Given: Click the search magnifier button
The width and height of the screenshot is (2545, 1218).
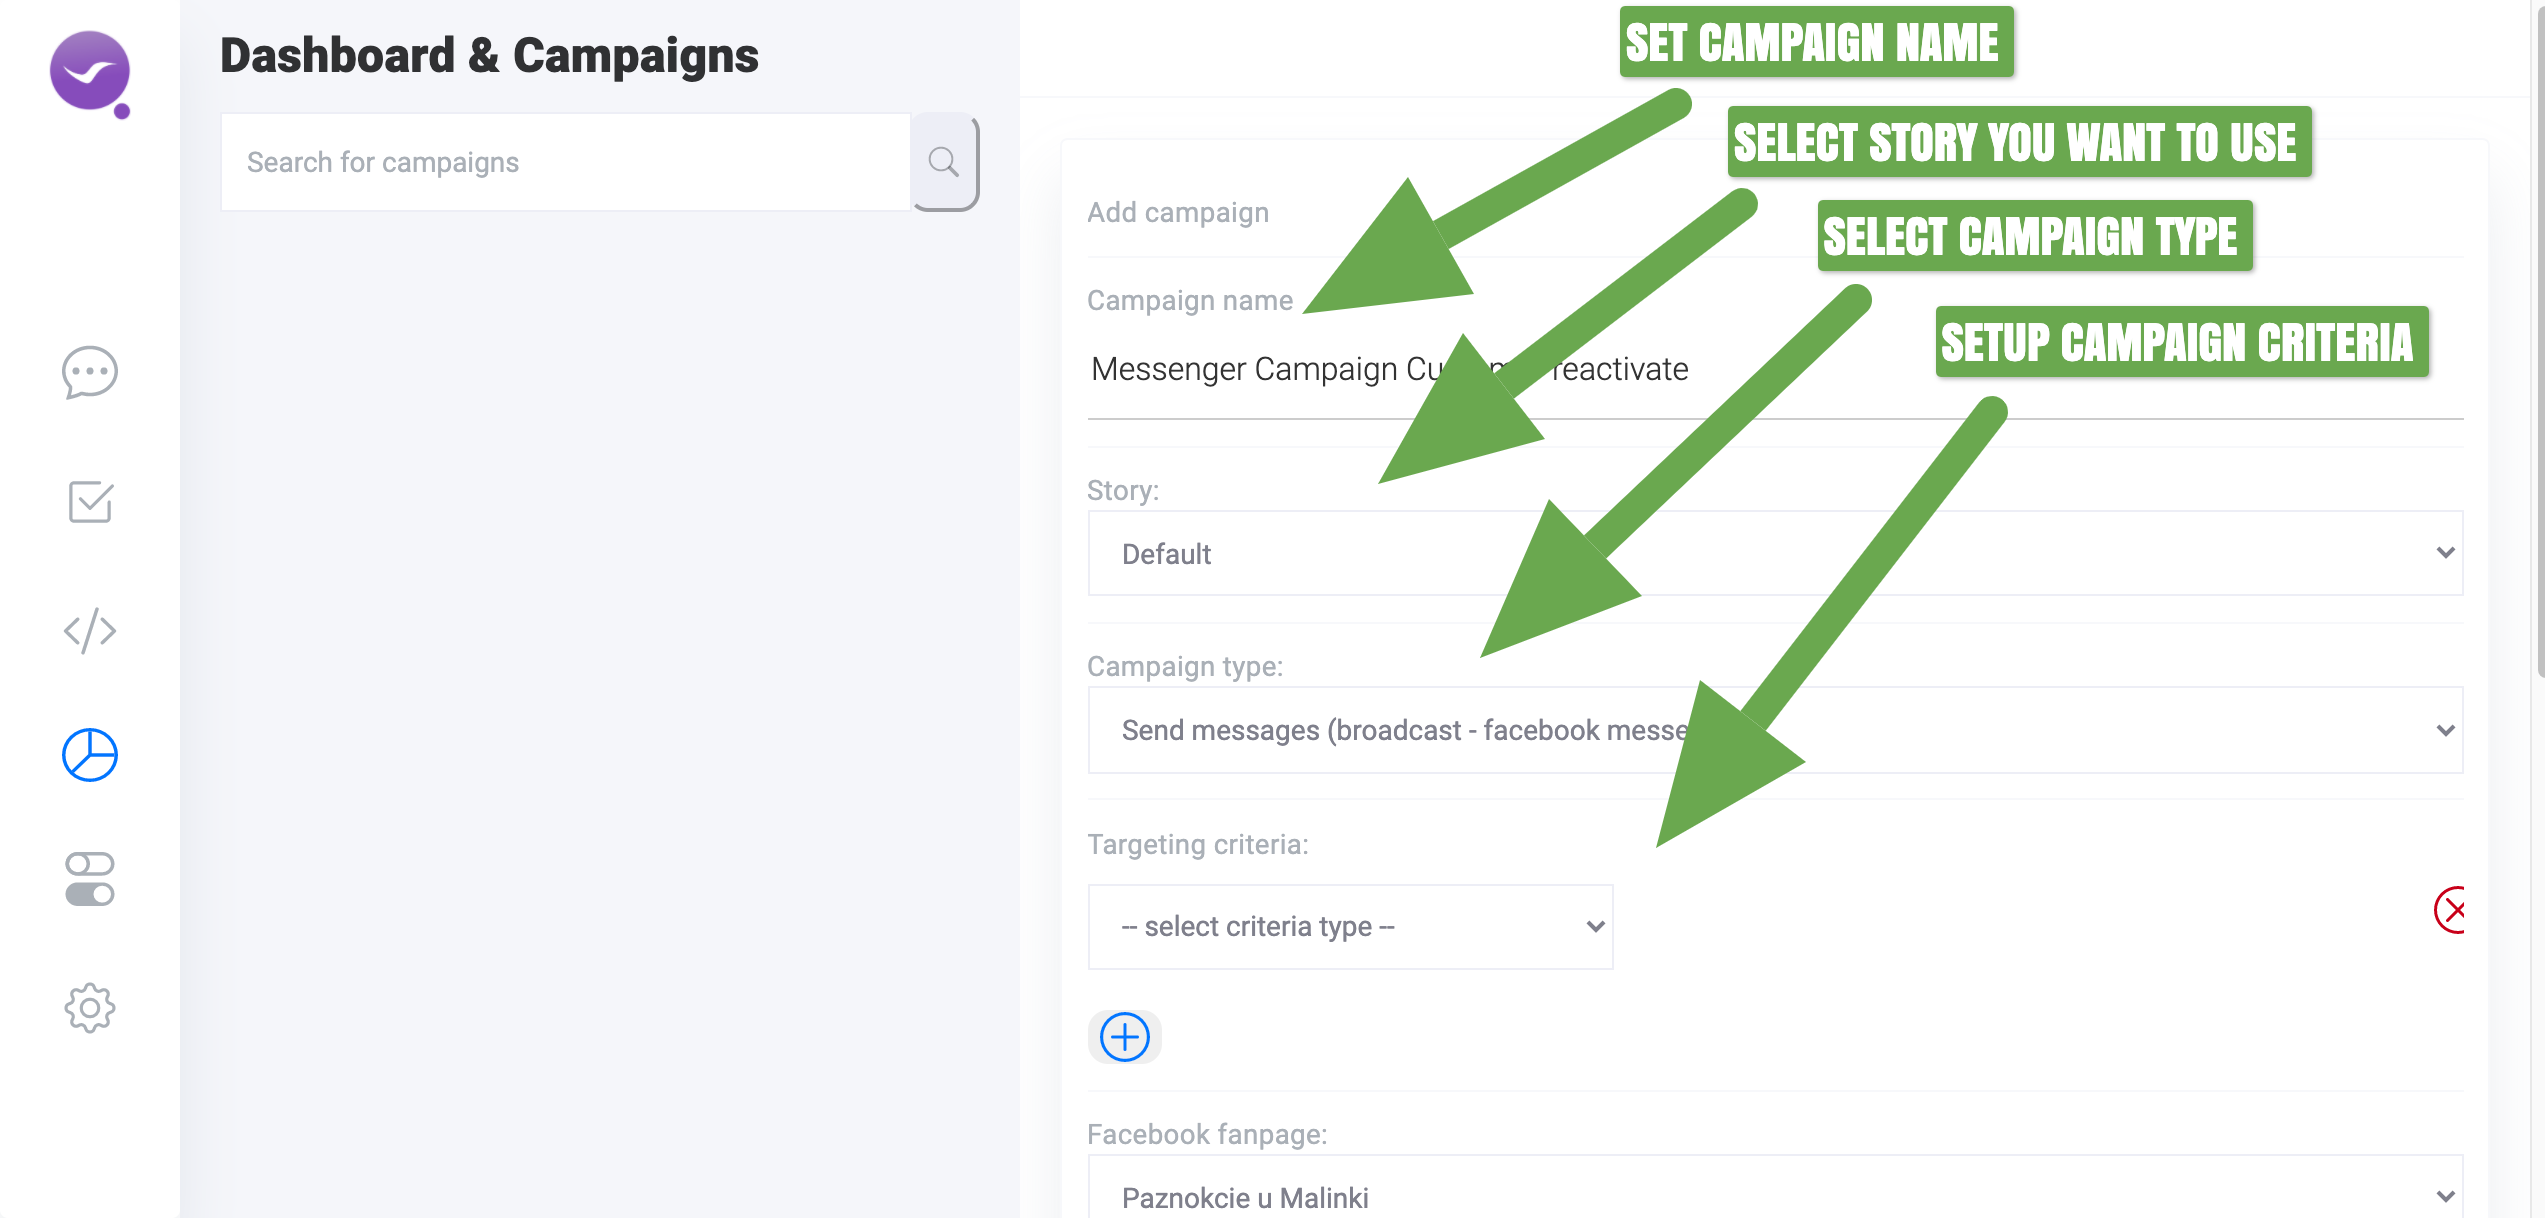Looking at the screenshot, I should coord(944,162).
